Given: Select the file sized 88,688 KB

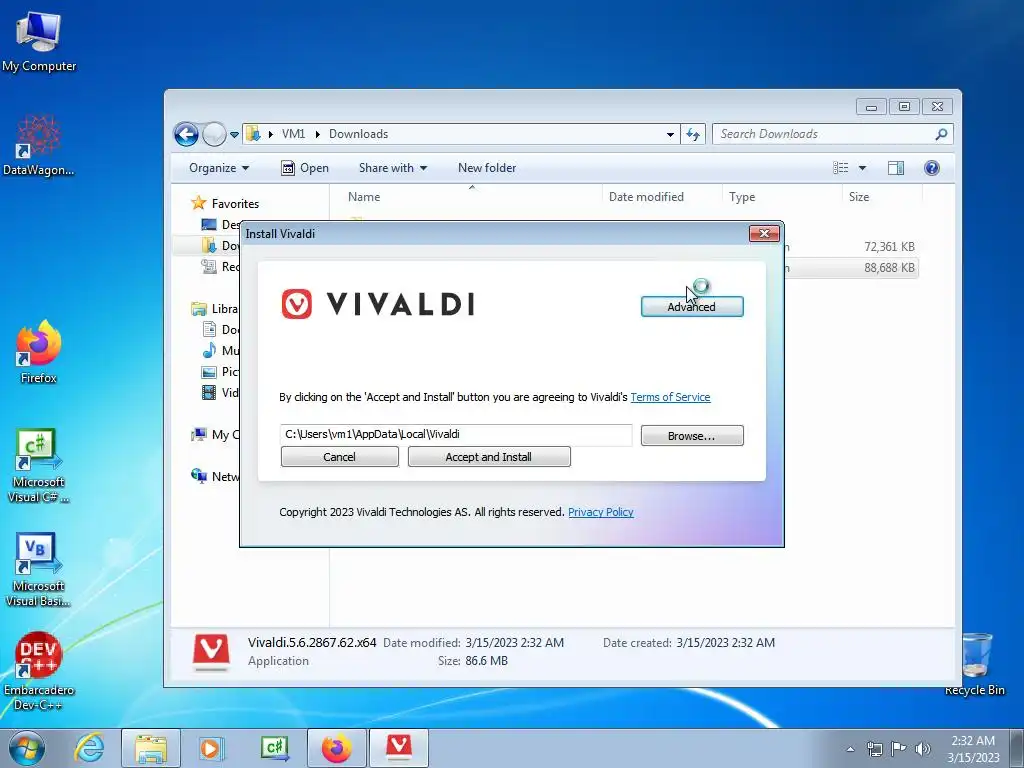Looking at the screenshot, I should click(x=851, y=268).
